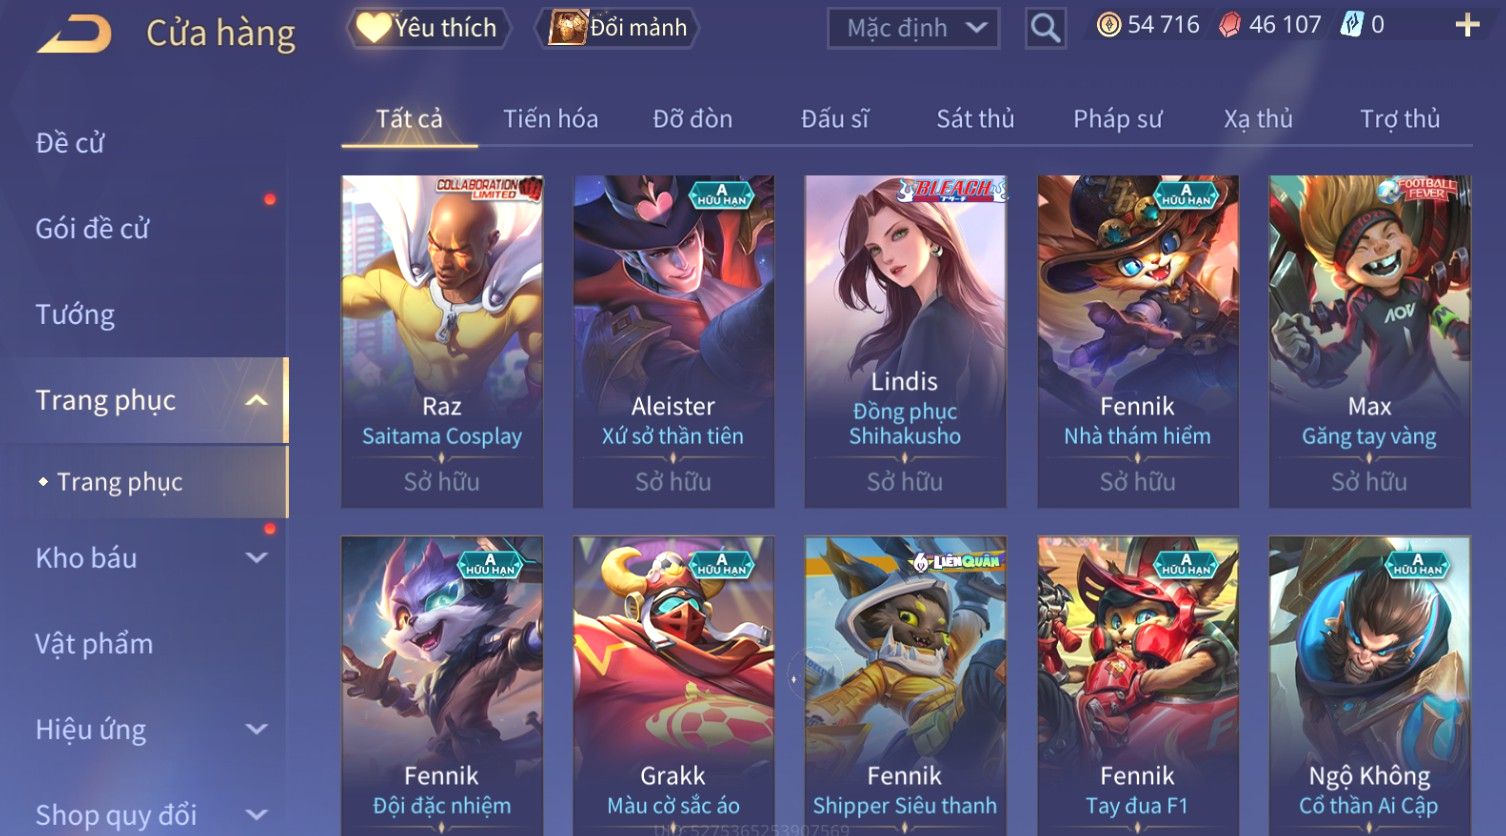Go back using the golden arrow icon
The width and height of the screenshot is (1506, 836).
[75, 33]
